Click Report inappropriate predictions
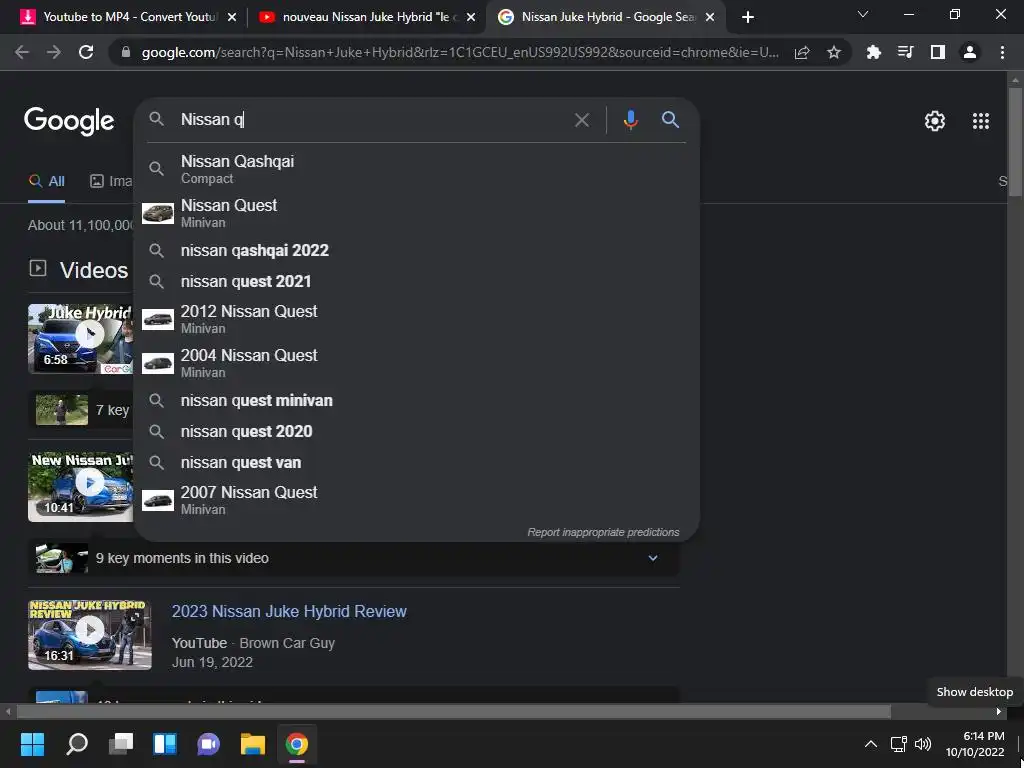1024x768 pixels. tap(603, 532)
